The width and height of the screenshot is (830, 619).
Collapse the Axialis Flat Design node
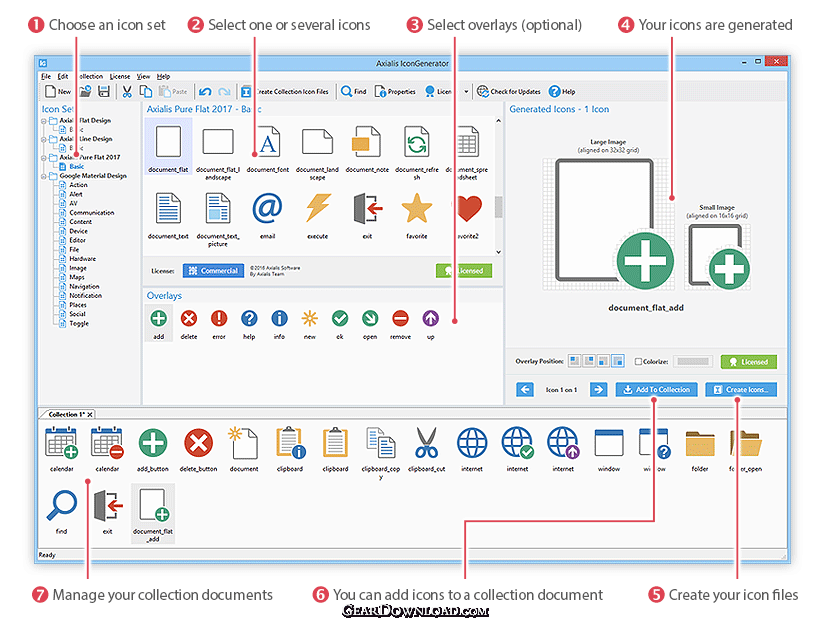44,121
